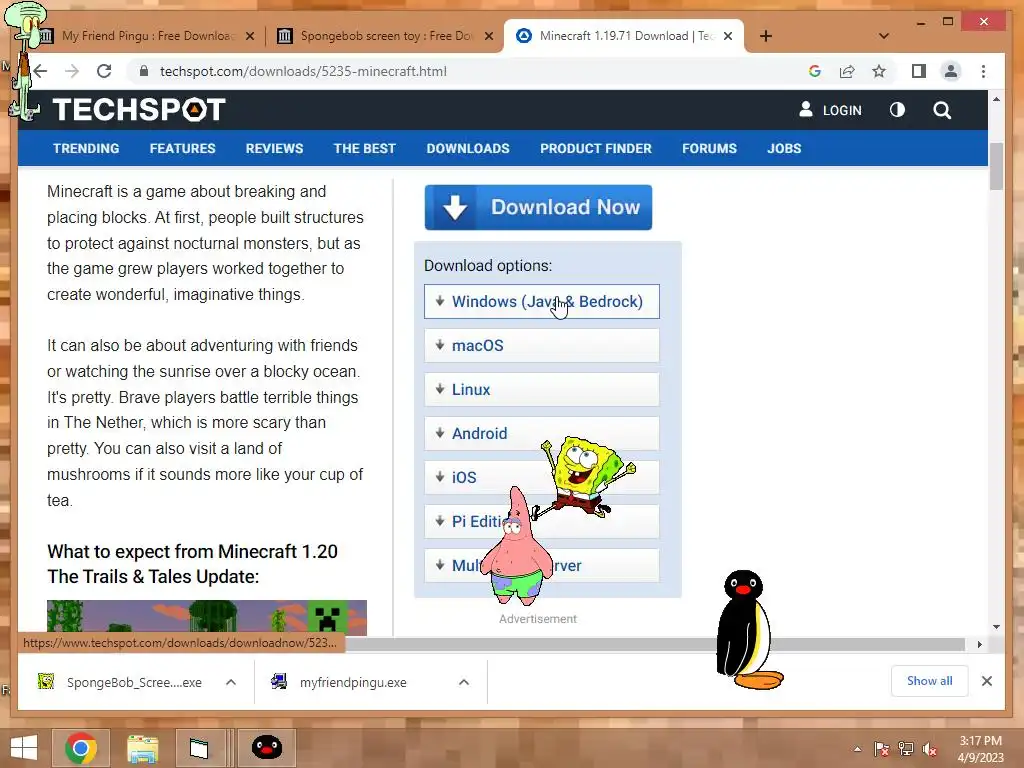This screenshot has height=768, width=1024.
Task: Close the Minecraft Download tab
Action: [728, 36]
